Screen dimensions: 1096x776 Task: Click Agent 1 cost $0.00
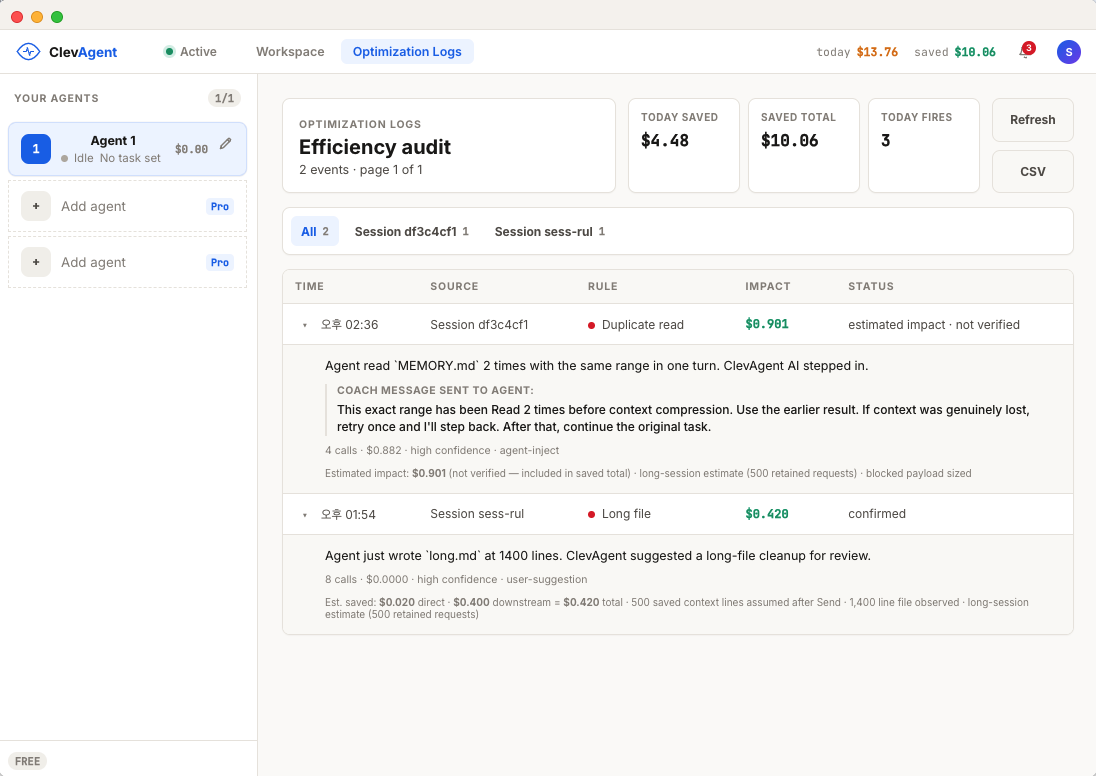pyautogui.click(x=191, y=149)
